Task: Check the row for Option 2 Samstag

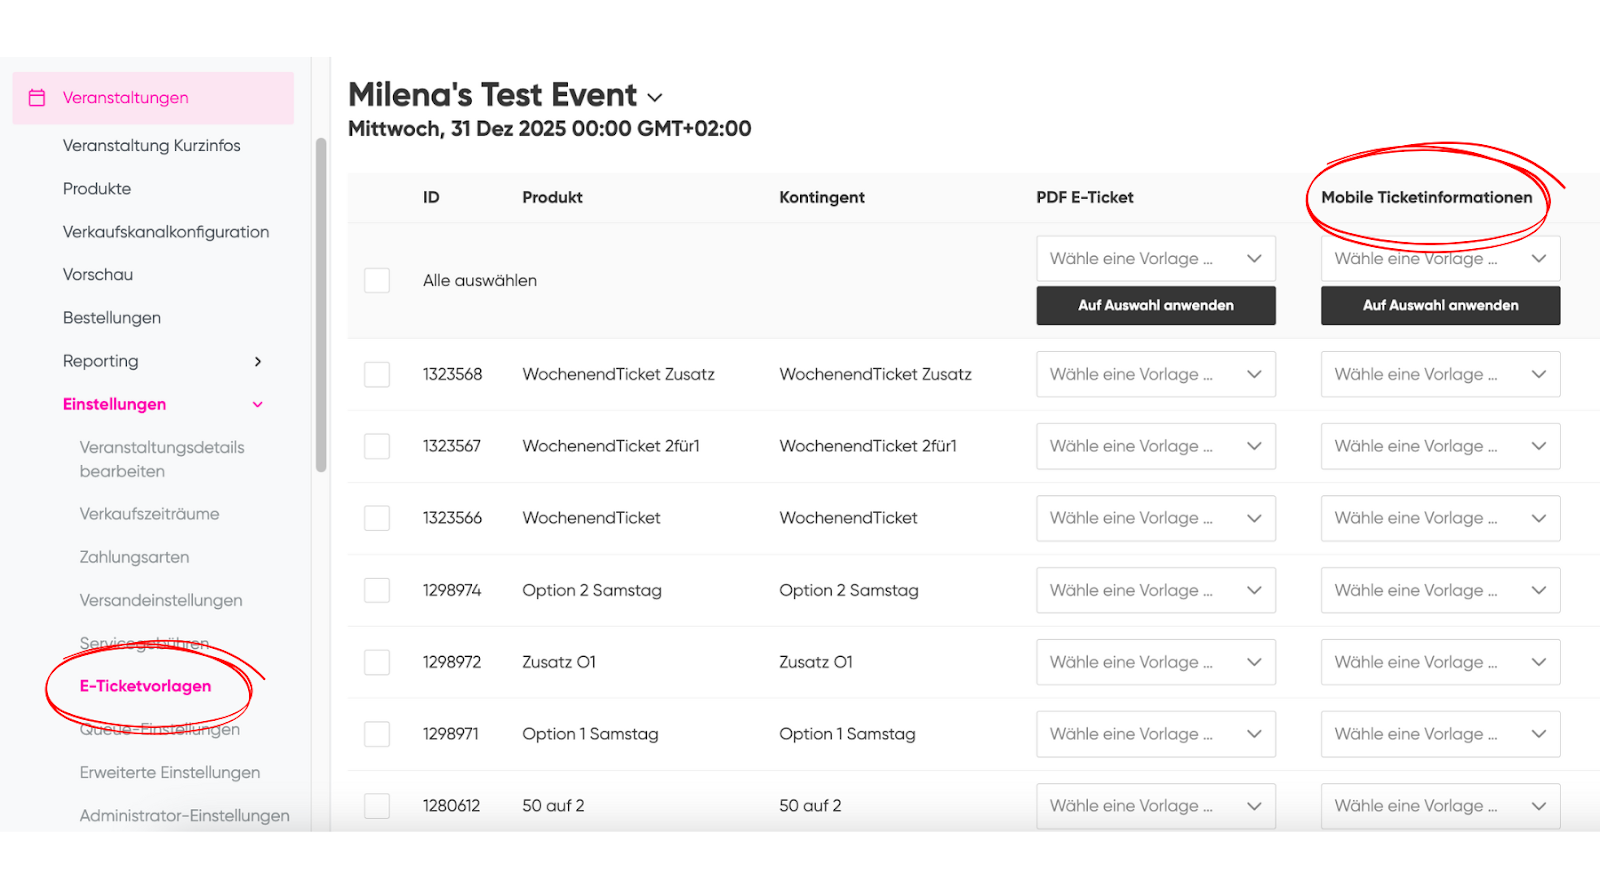Action: click(x=377, y=590)
